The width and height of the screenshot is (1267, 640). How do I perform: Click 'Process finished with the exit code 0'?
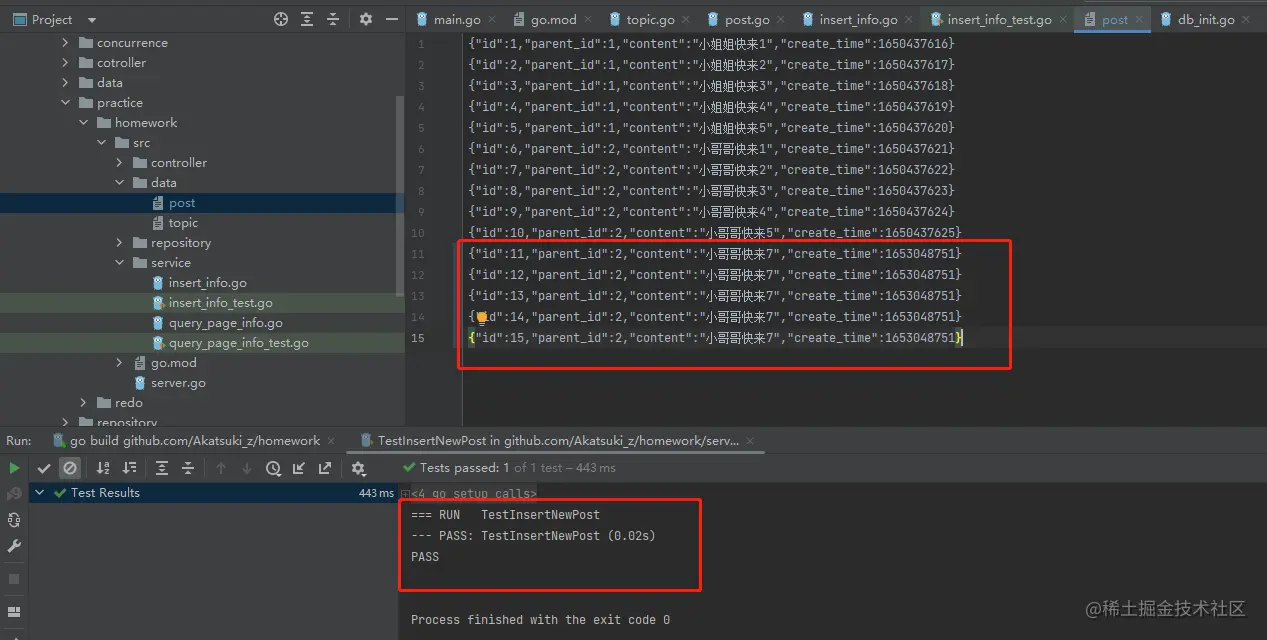coord(540,620)
